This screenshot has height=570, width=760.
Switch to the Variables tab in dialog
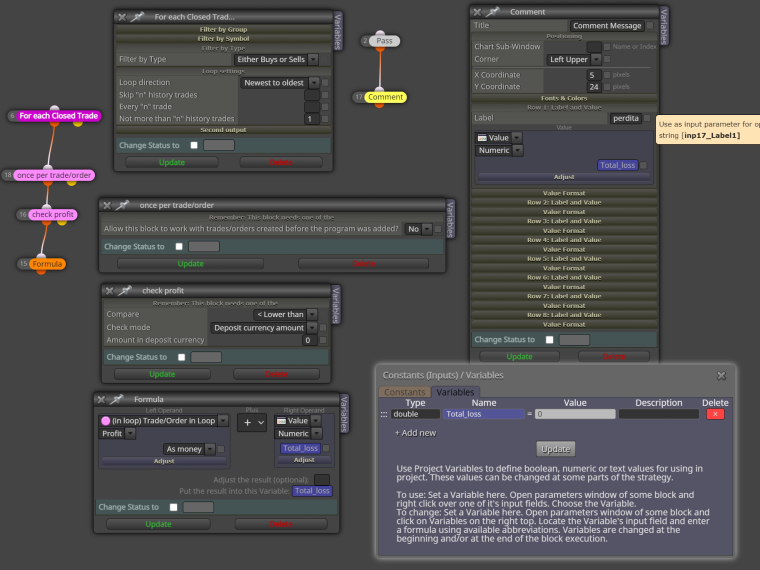coord(455,392)
